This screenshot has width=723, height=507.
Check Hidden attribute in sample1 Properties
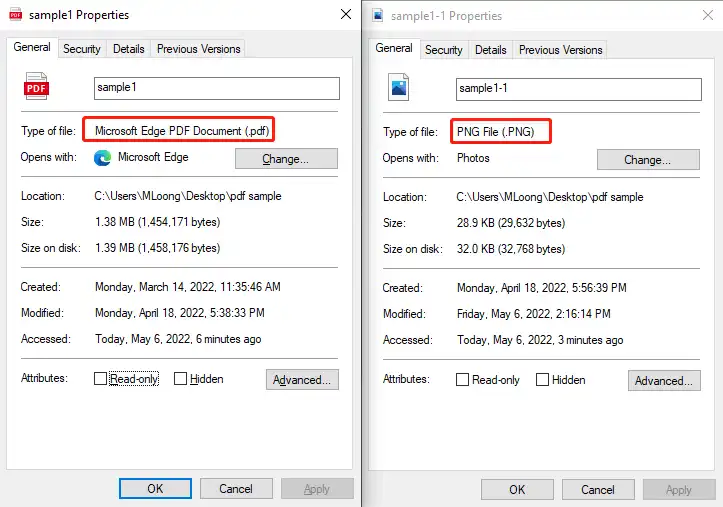[181, 379]
